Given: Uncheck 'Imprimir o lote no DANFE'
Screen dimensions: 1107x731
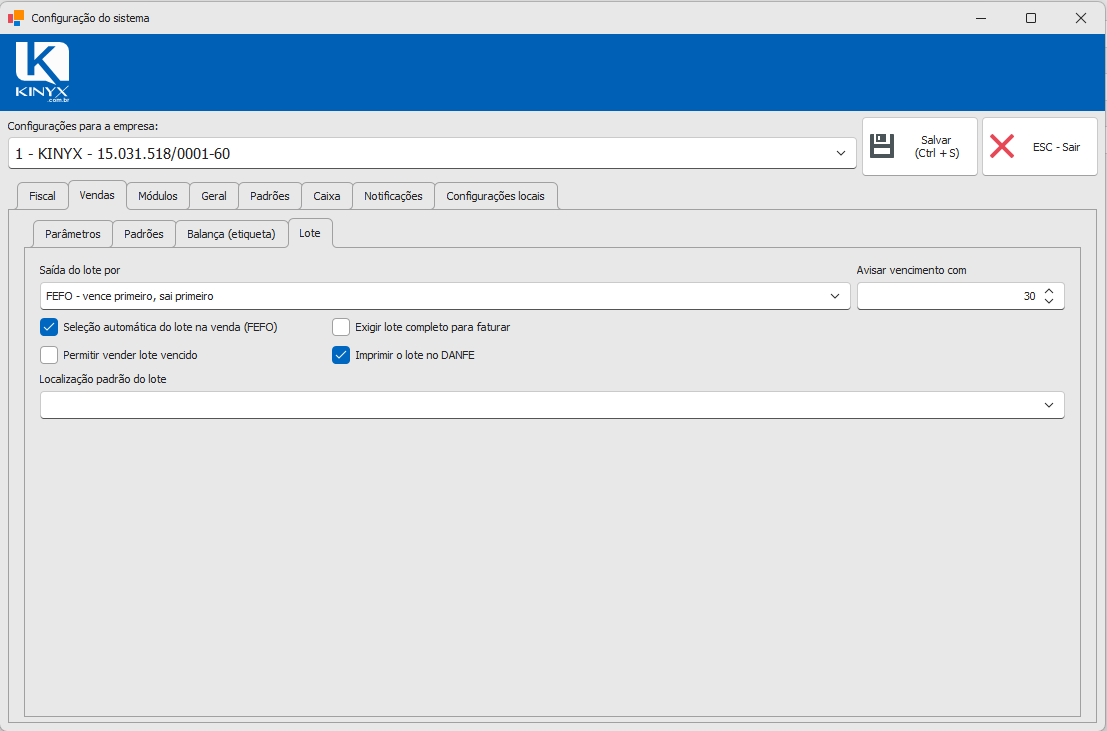Looking at the screenshot, I should pyautogui.click(x=341, y=355).
